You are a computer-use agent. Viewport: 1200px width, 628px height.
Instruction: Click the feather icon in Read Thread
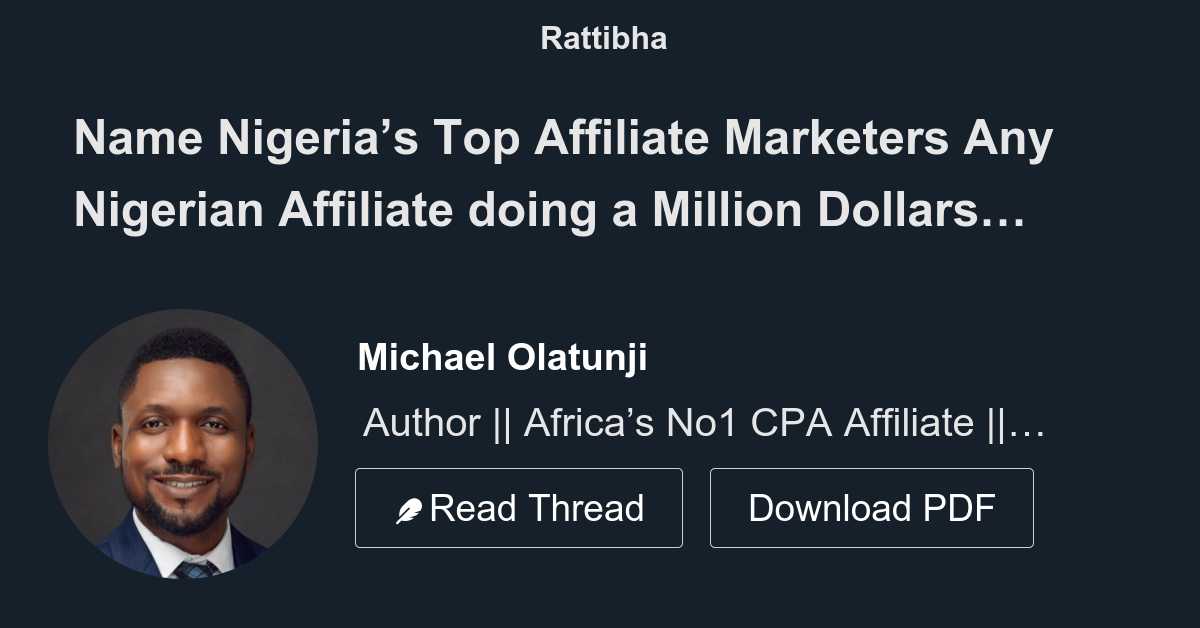point(409,511)
